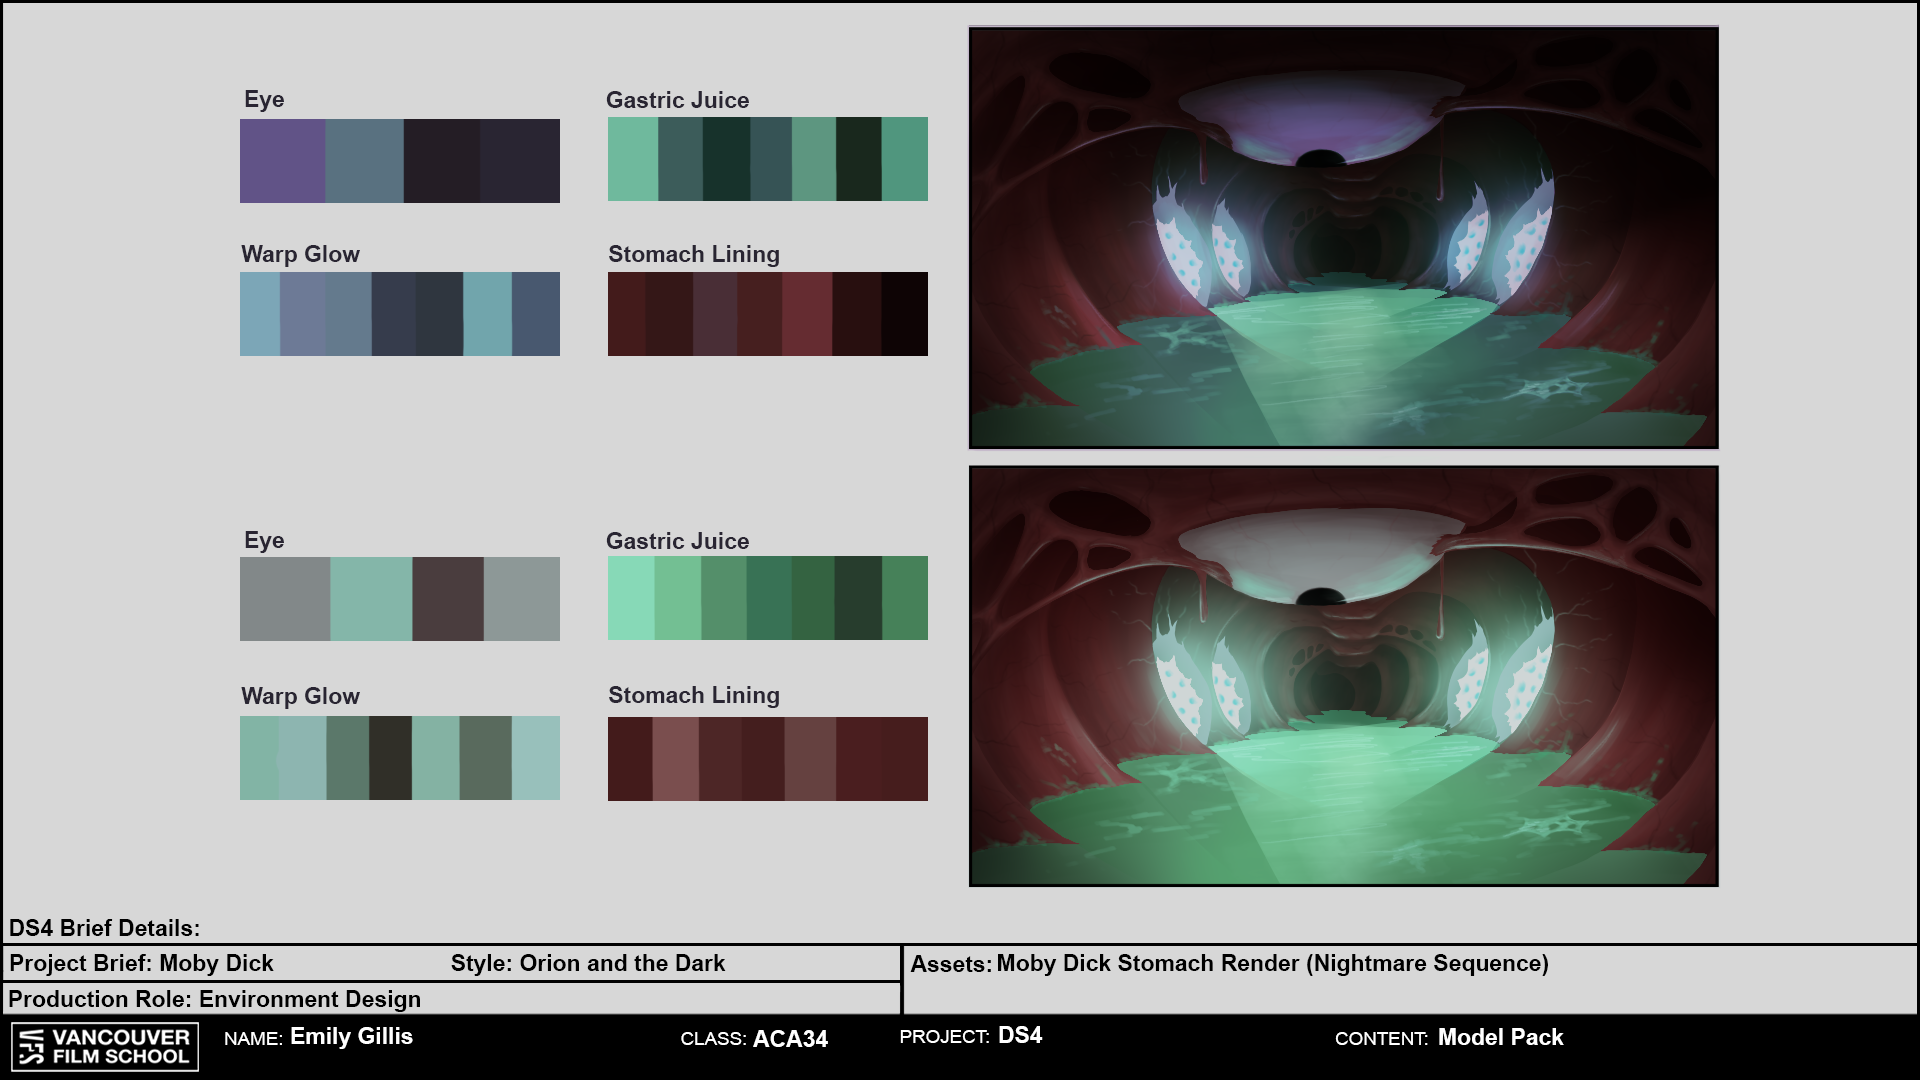Click the Vancouver Film School logo
The image size is (1920, 1080).
click(x=104, y=1046)
